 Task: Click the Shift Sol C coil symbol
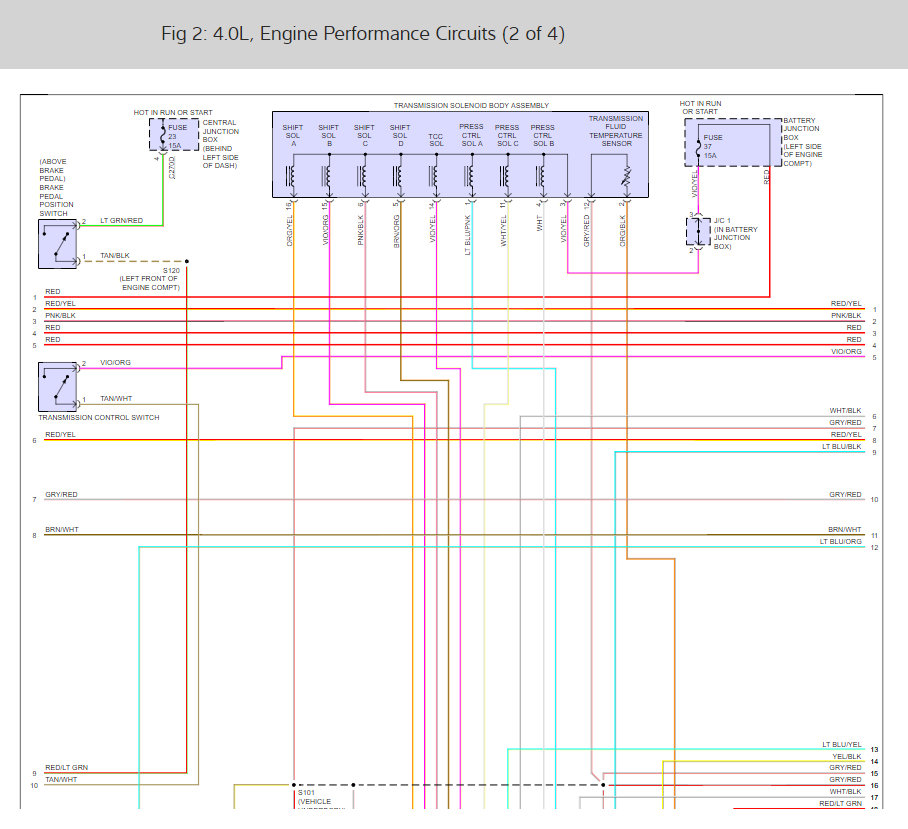pyautogui.click(x=363, y=175)
